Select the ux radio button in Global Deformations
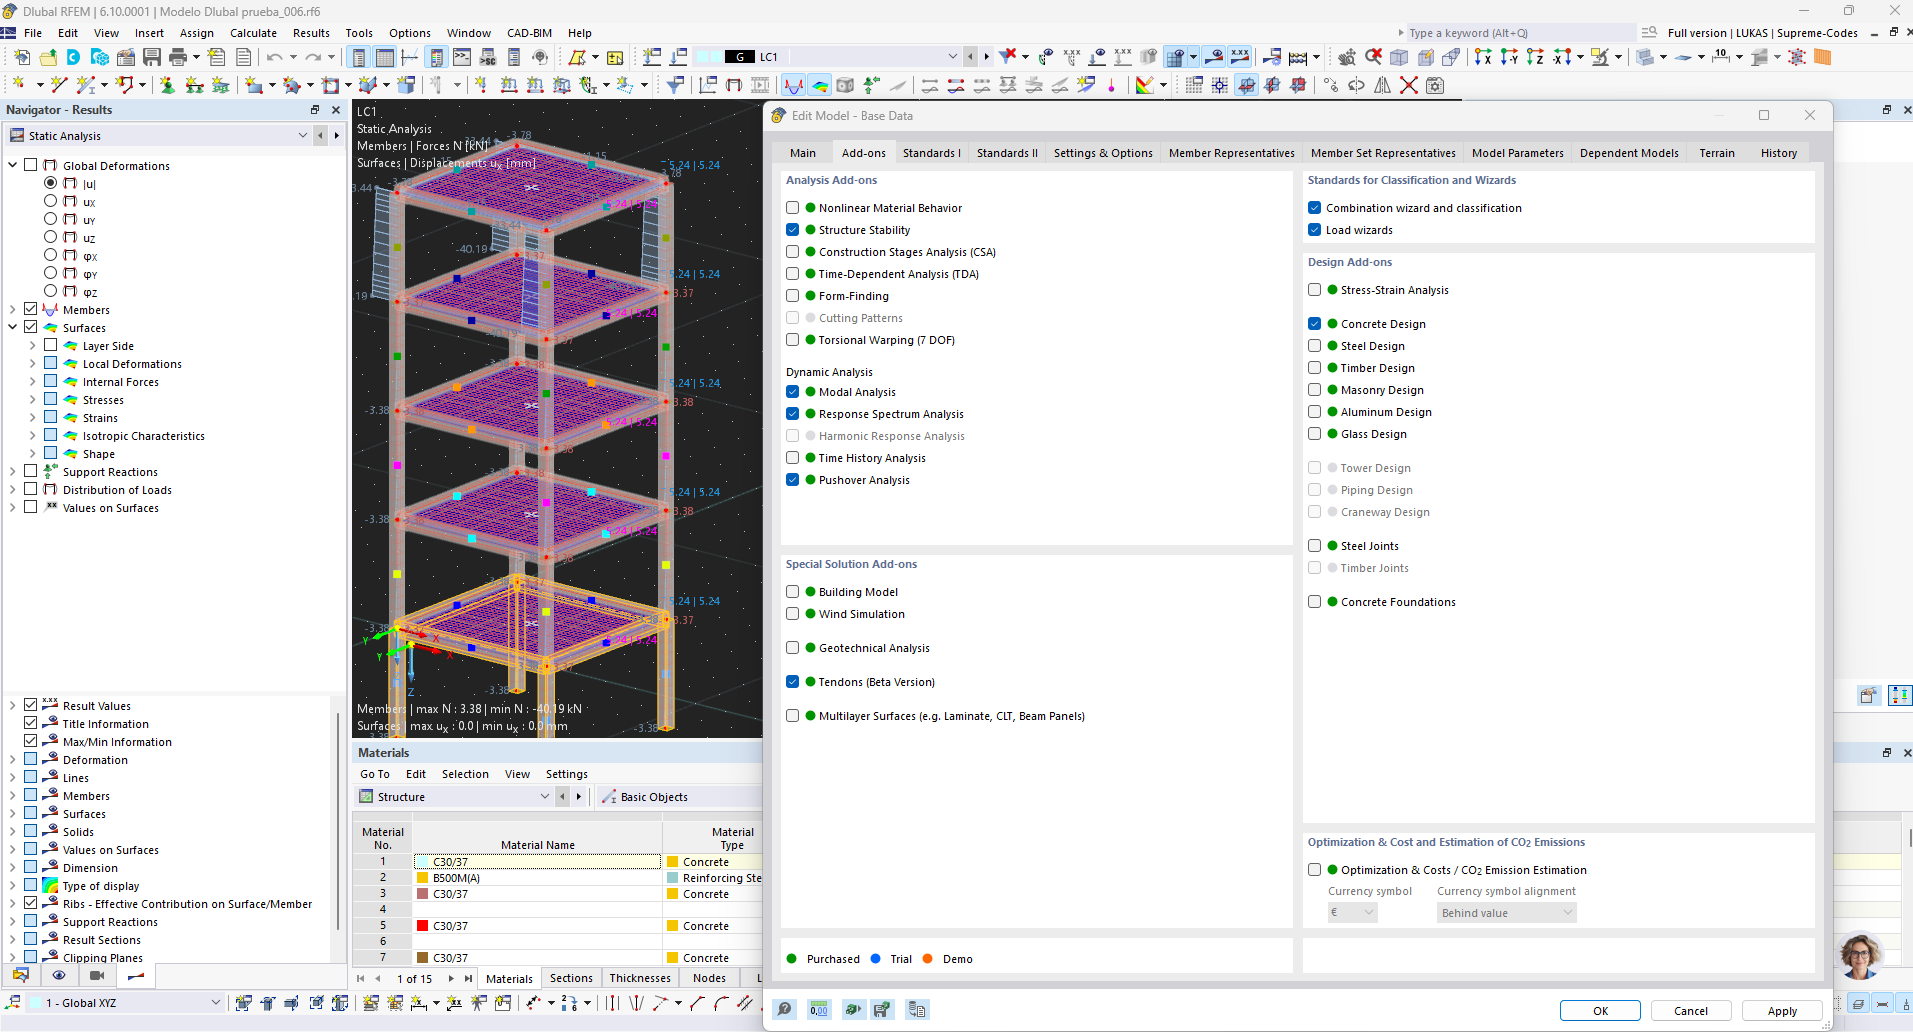Image resolution: width=1913 pixels, height=1032 pixels. coord(51,201)
